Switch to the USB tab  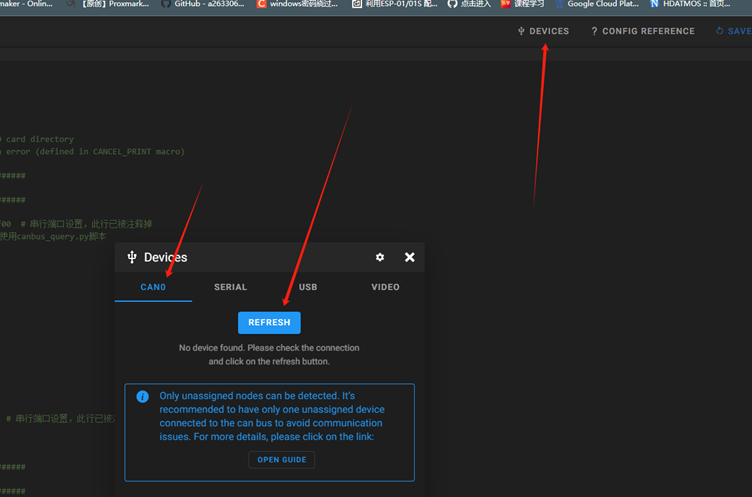(308, 287)
